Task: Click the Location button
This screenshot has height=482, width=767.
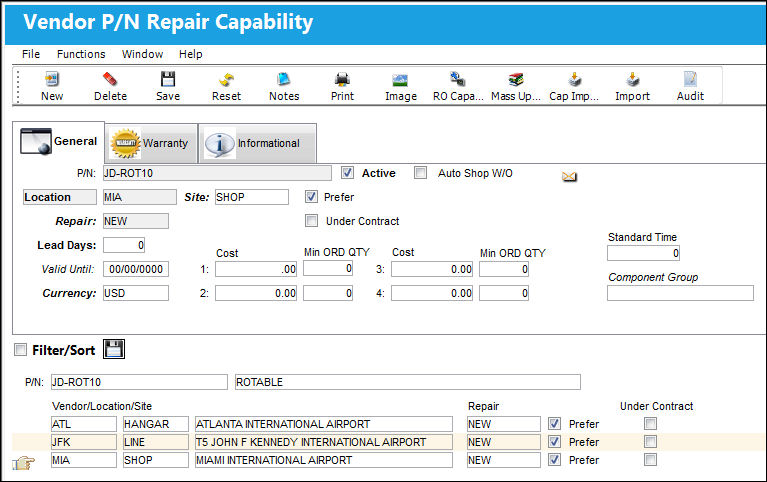Action: click(x=60, y=197)
